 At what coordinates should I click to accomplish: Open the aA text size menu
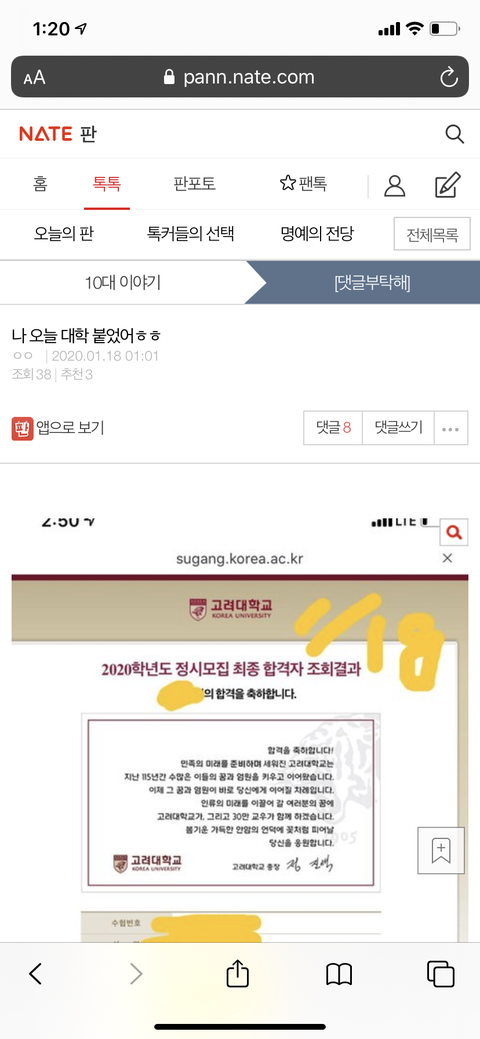(x=34, y=78)
